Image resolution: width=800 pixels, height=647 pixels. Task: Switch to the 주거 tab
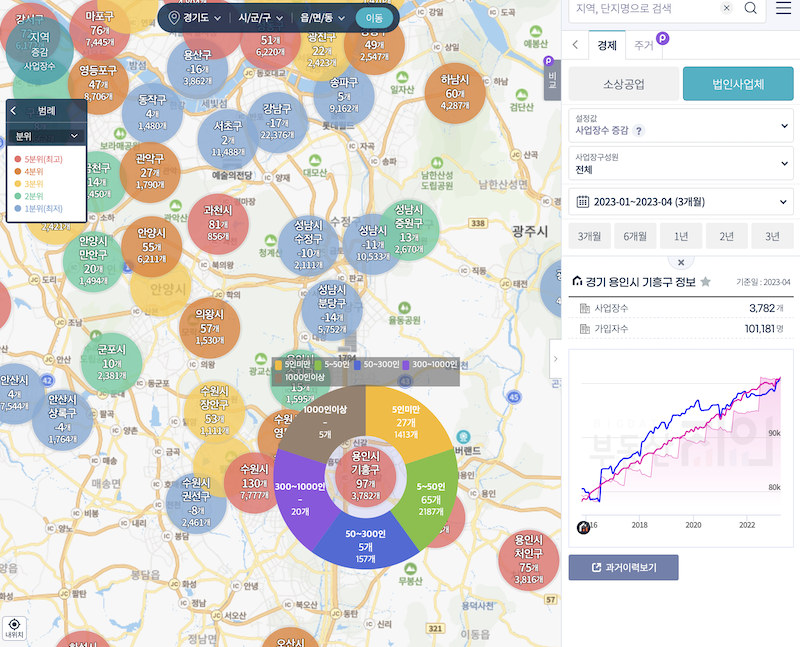[x=643, y=45]
